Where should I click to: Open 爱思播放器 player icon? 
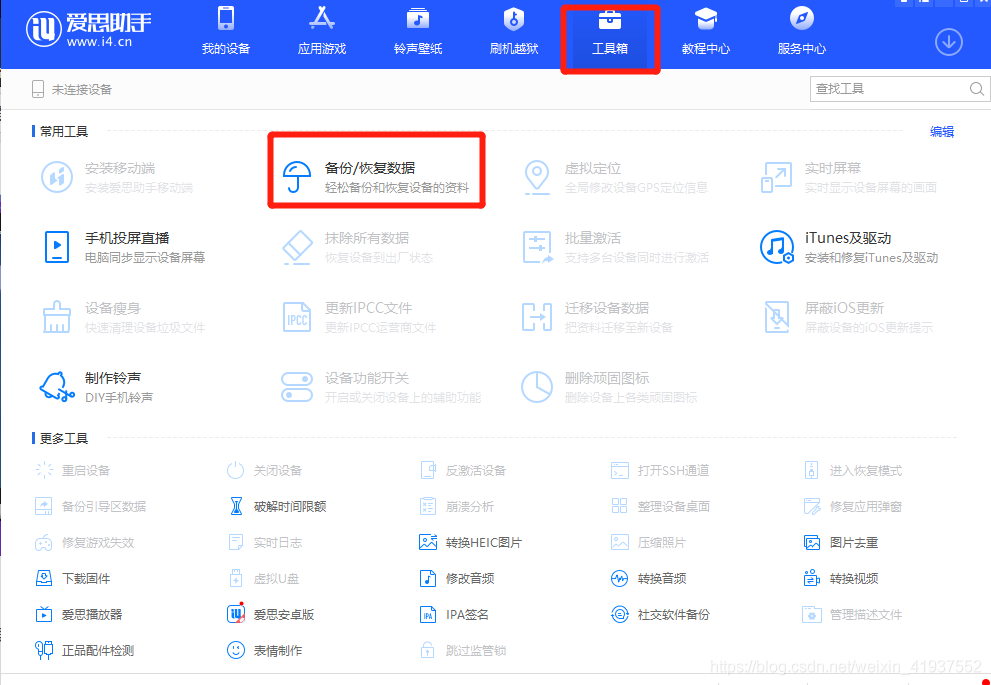pos(44,614)
